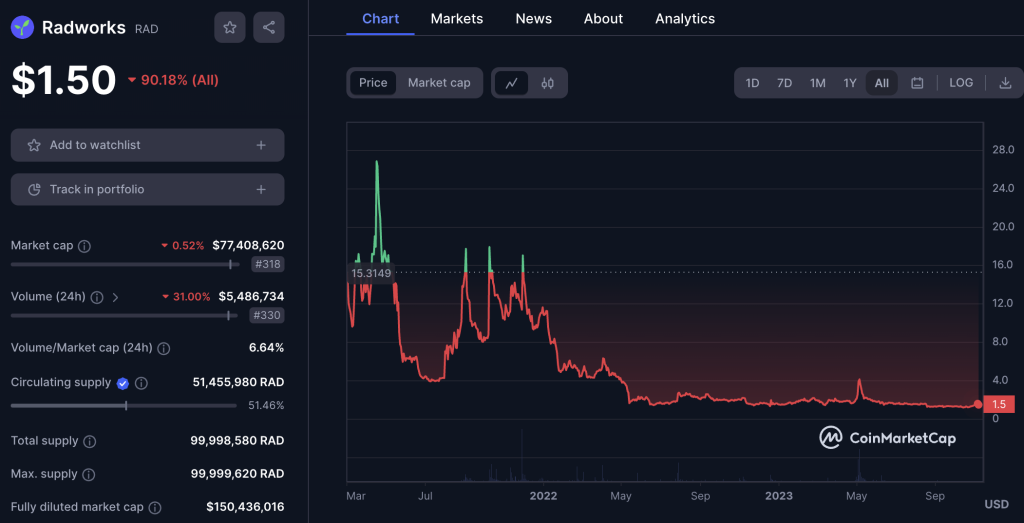
Task: Open the calendar date range picker
Action: (x=917, y=83)
